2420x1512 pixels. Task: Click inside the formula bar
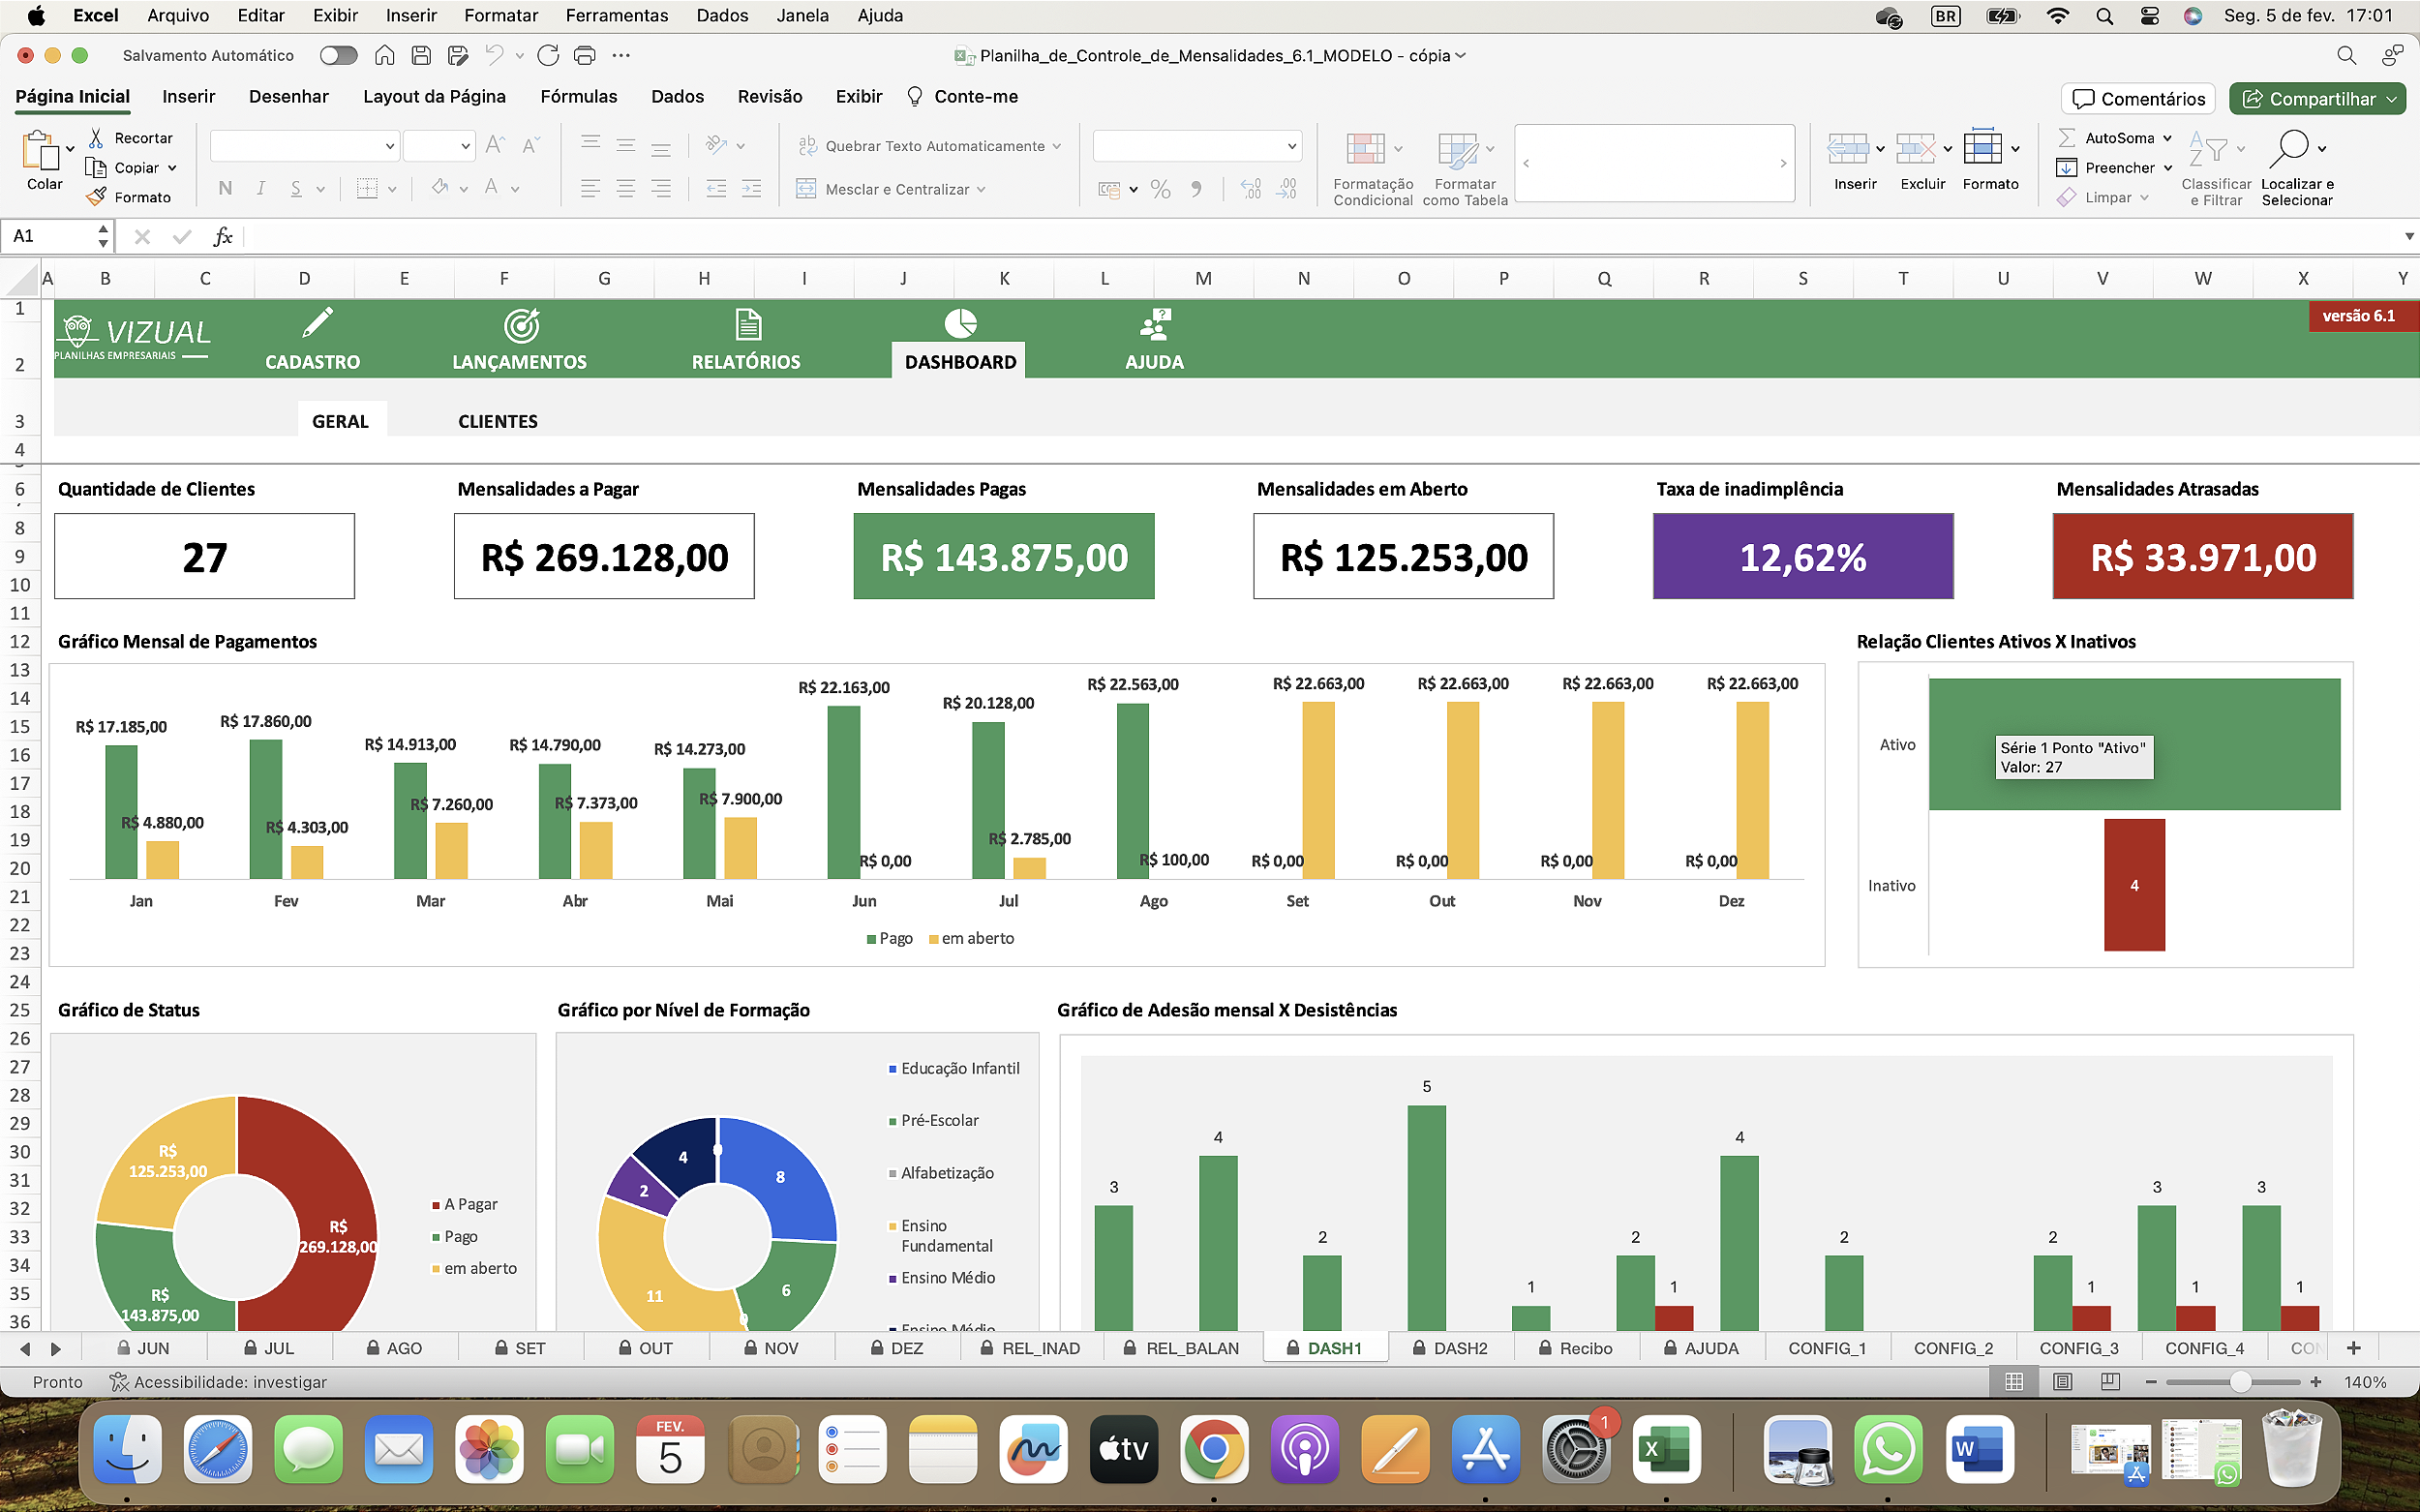(700, 236)
